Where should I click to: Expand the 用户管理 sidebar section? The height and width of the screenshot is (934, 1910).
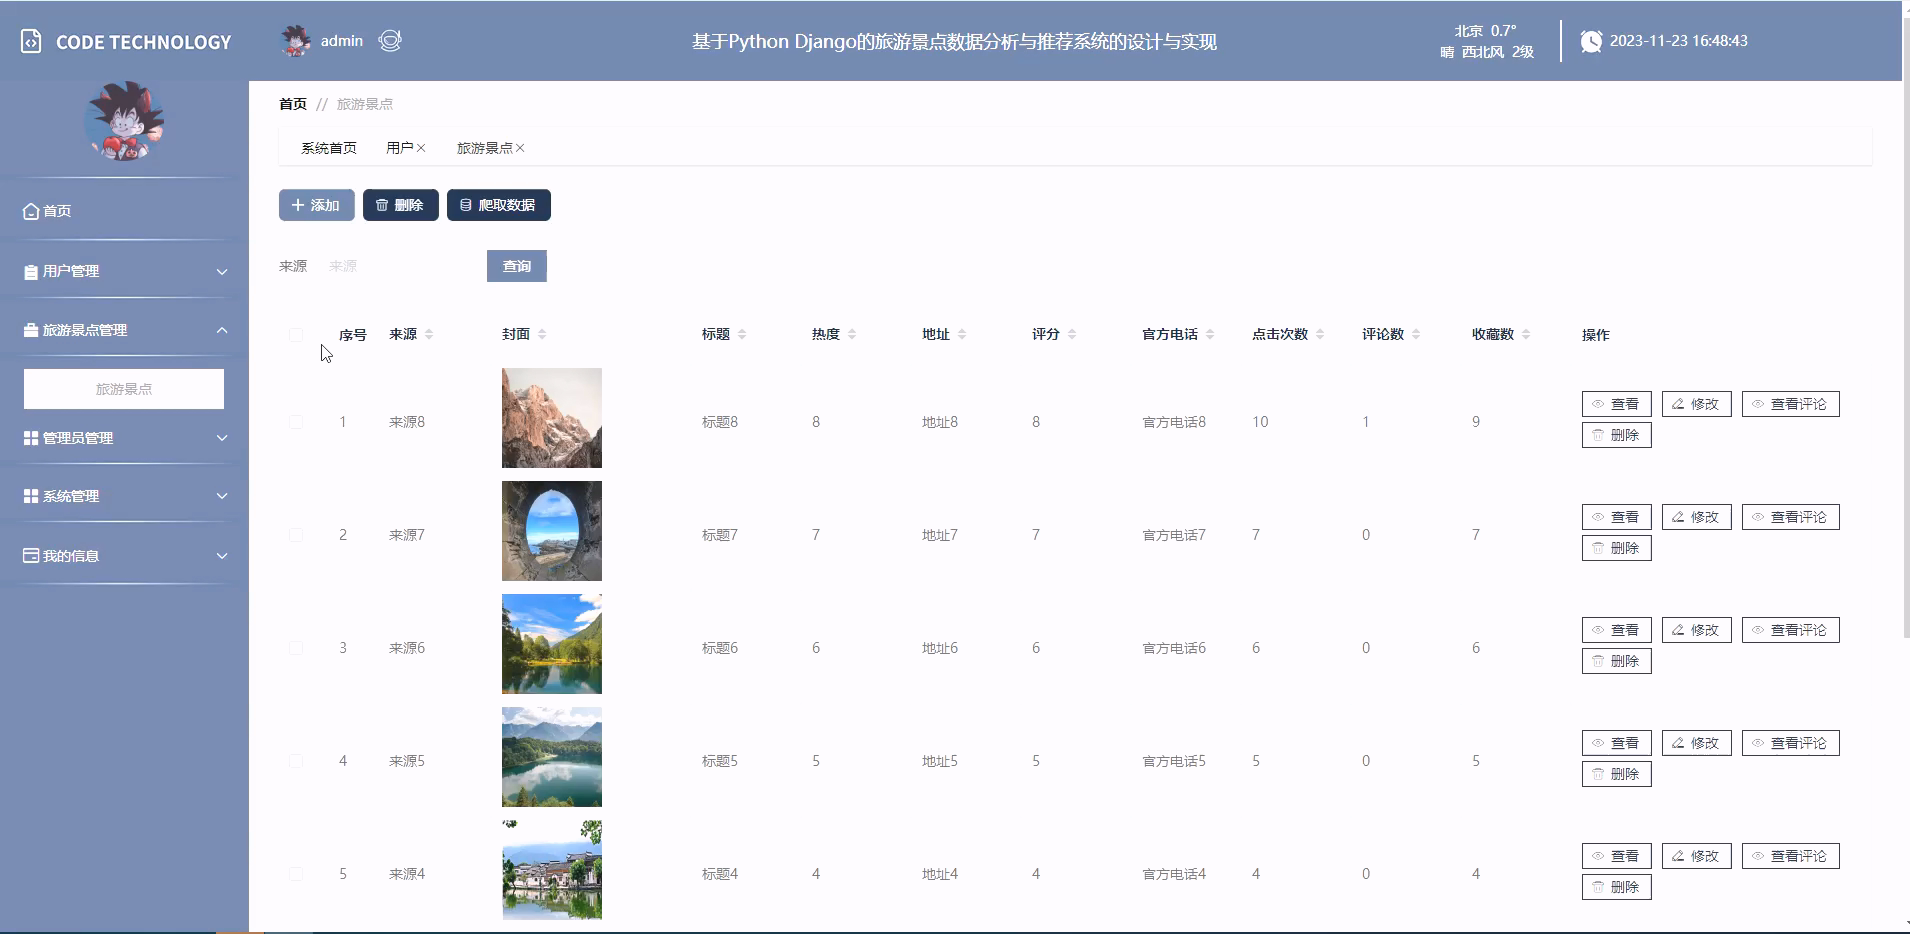[124, 270]
